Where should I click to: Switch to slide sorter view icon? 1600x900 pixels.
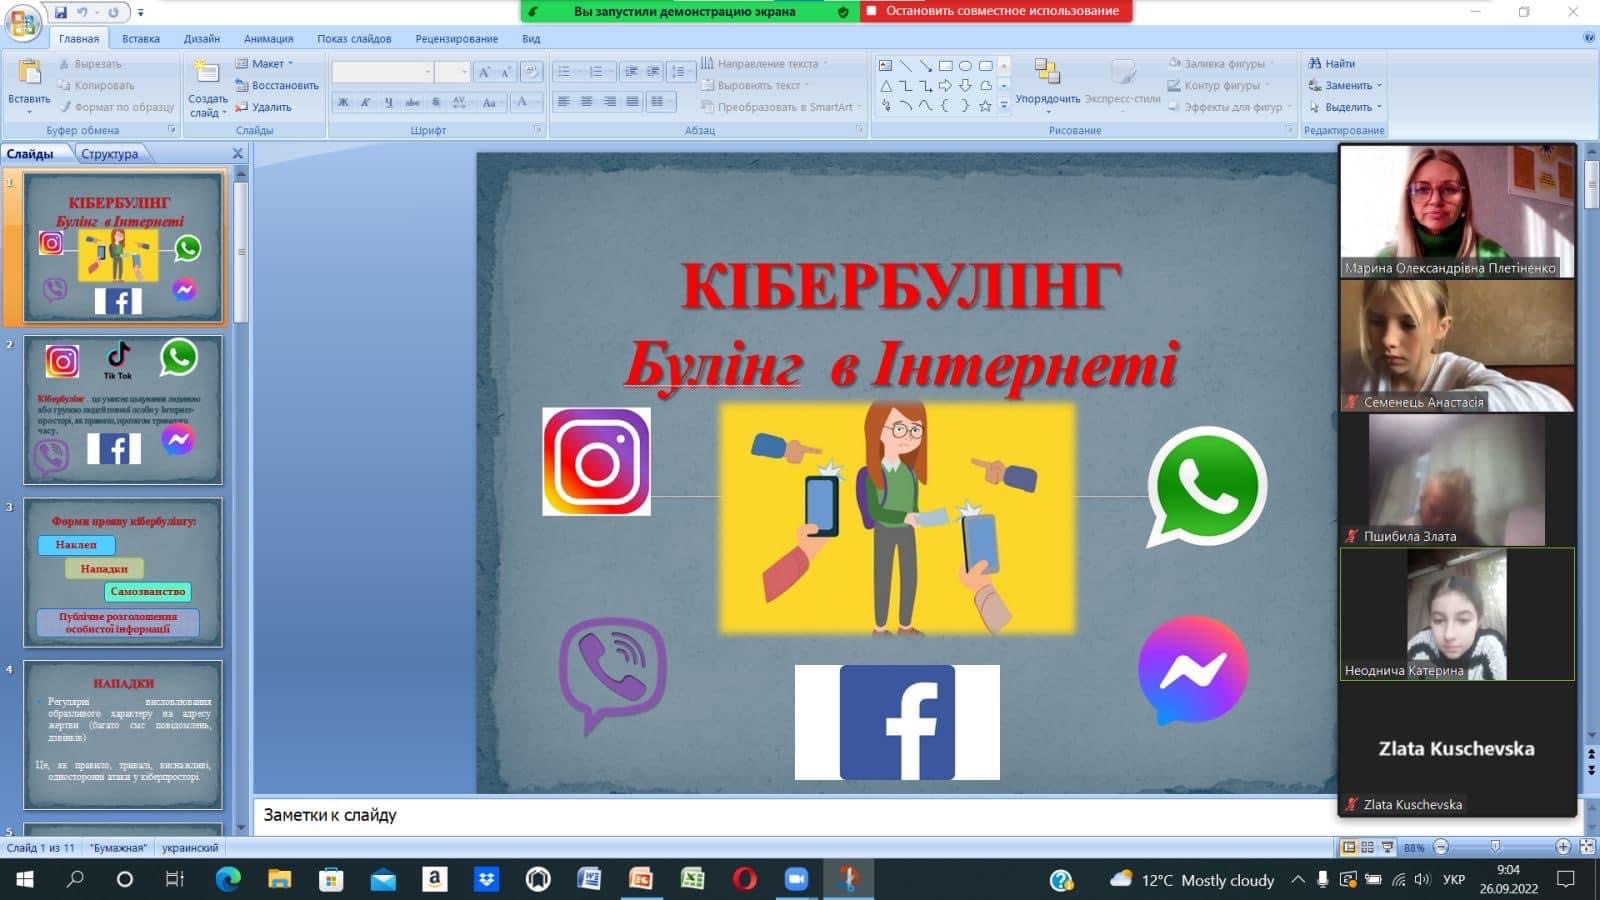(x=1367, y=847)
